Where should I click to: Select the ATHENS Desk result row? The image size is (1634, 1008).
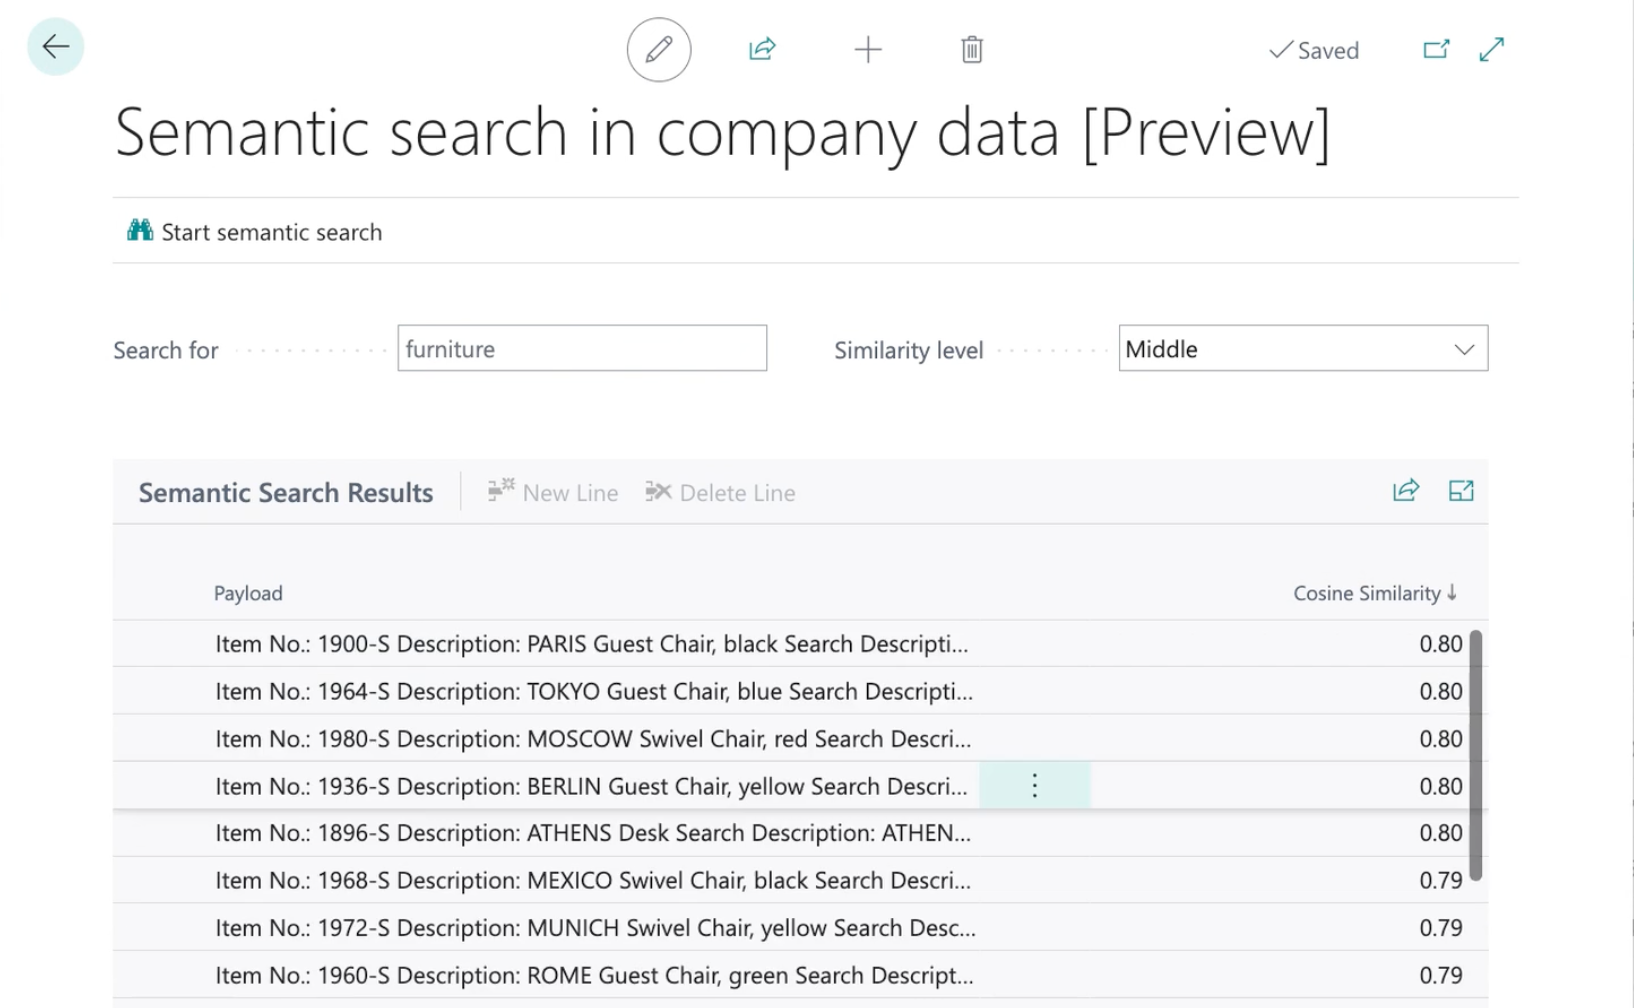pos(592,833)
